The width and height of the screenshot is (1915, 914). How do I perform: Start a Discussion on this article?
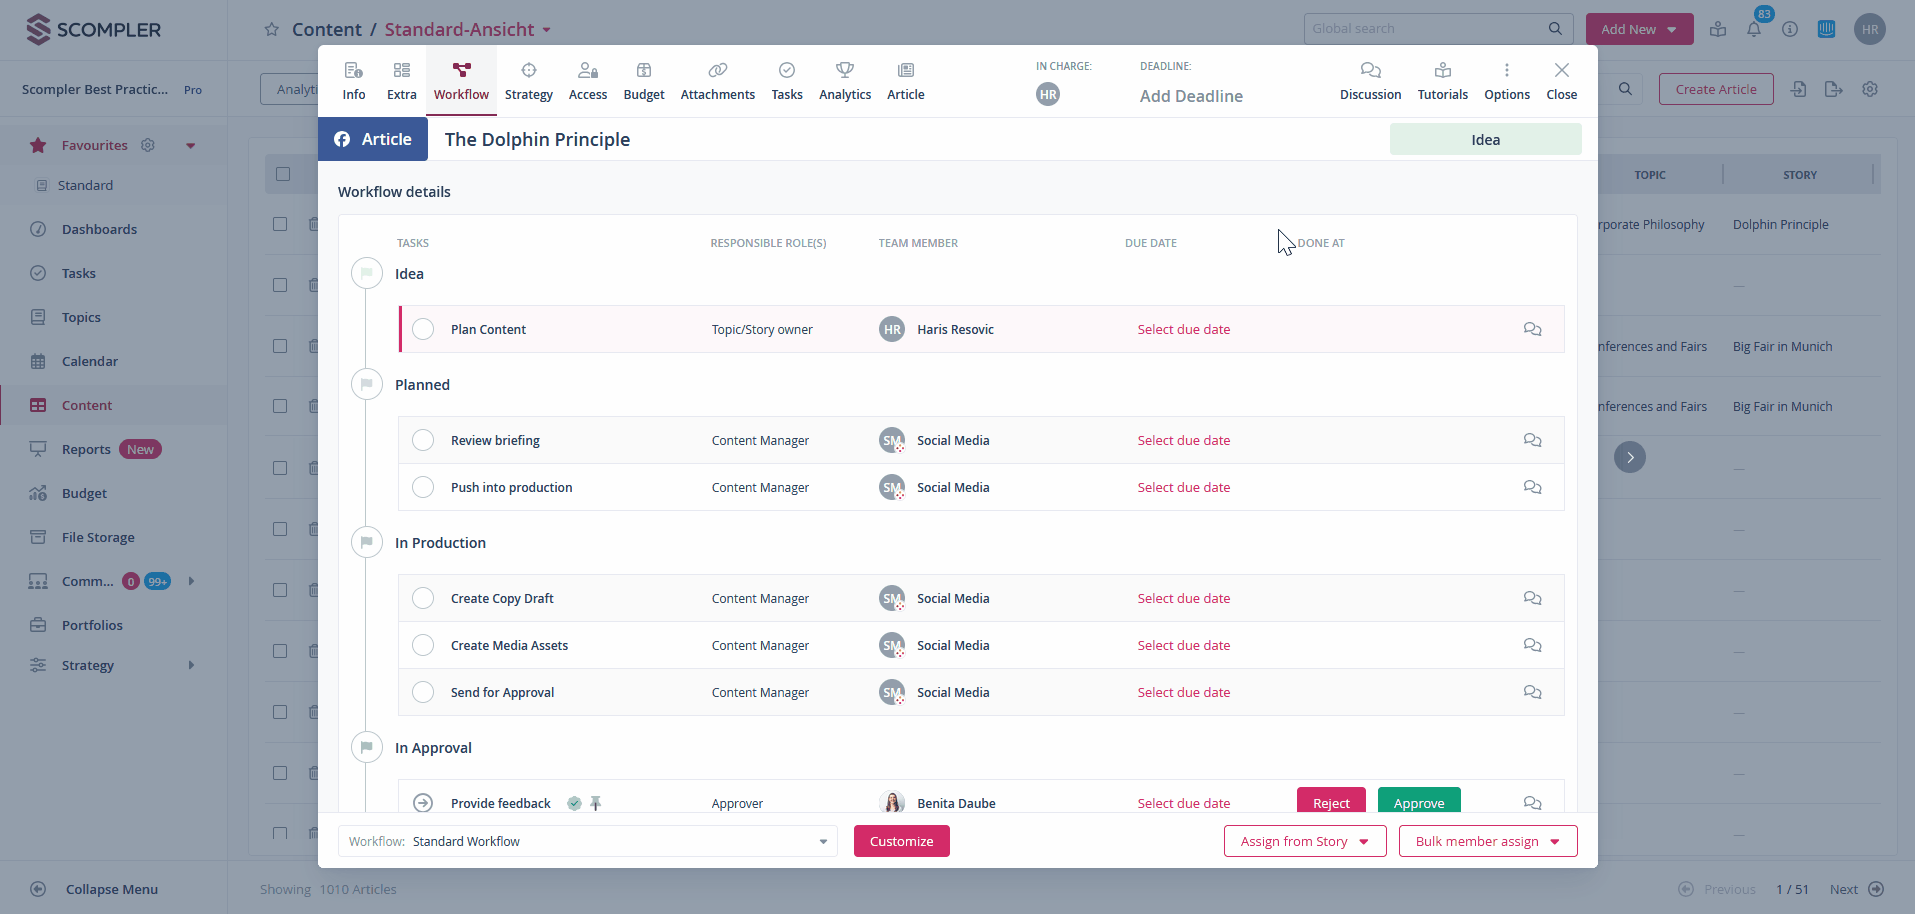point(1369,80)
